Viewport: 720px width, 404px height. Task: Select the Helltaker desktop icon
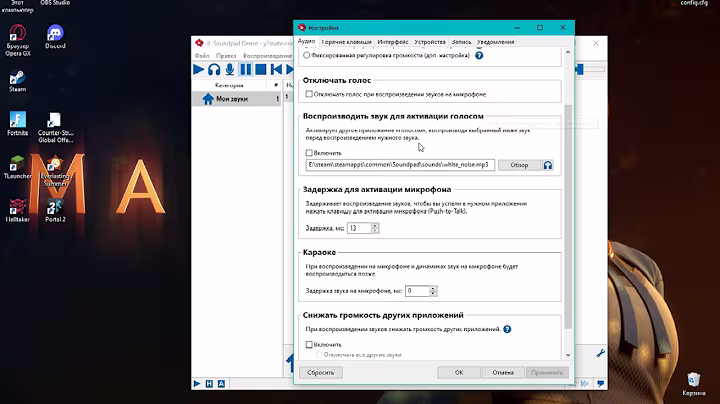pos(17,211)
